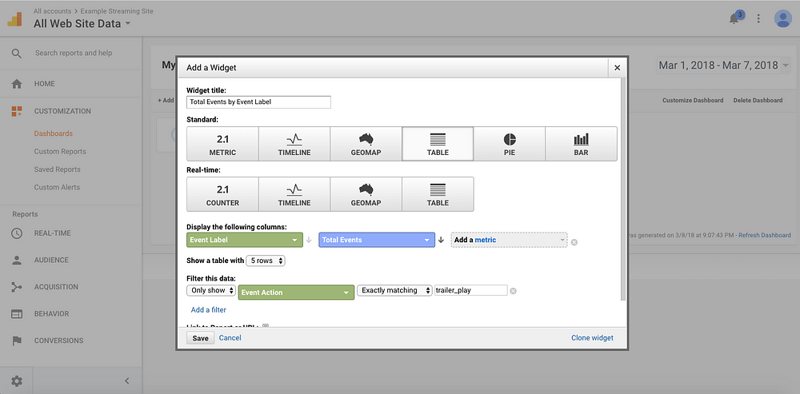Open Custom Alerts in sidebar

pyautogui.click(x=57, y=187)
